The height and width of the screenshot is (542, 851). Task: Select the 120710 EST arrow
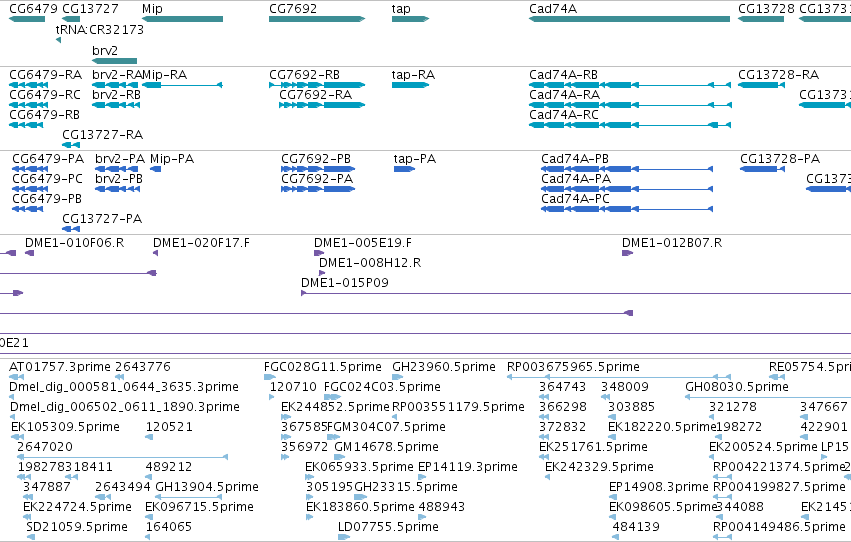(272, 397)
